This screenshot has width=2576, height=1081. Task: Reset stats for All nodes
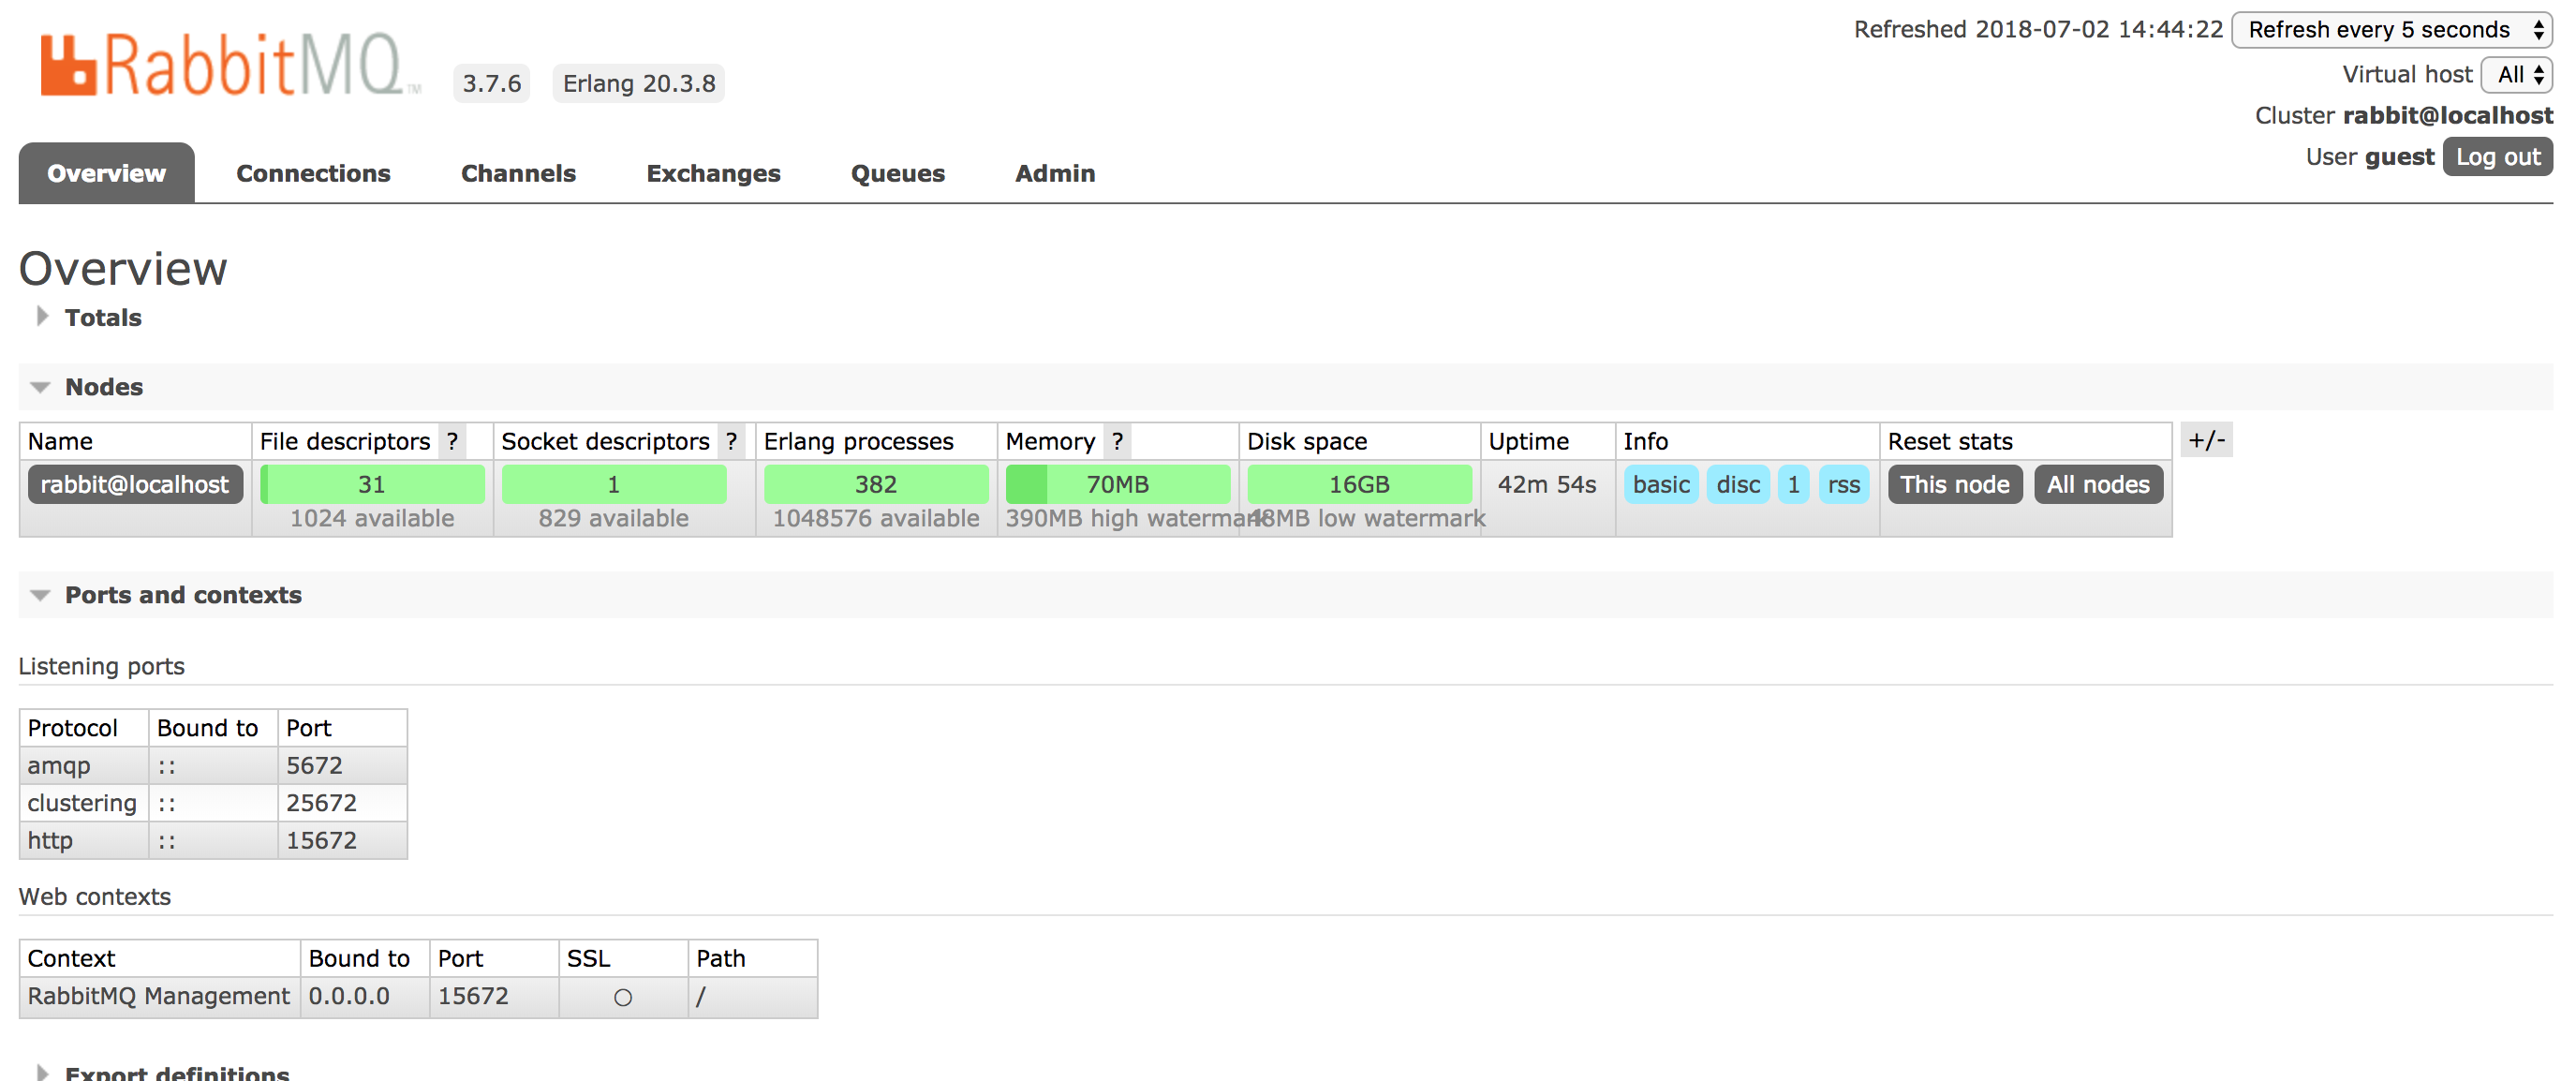tap(2098, 484)
